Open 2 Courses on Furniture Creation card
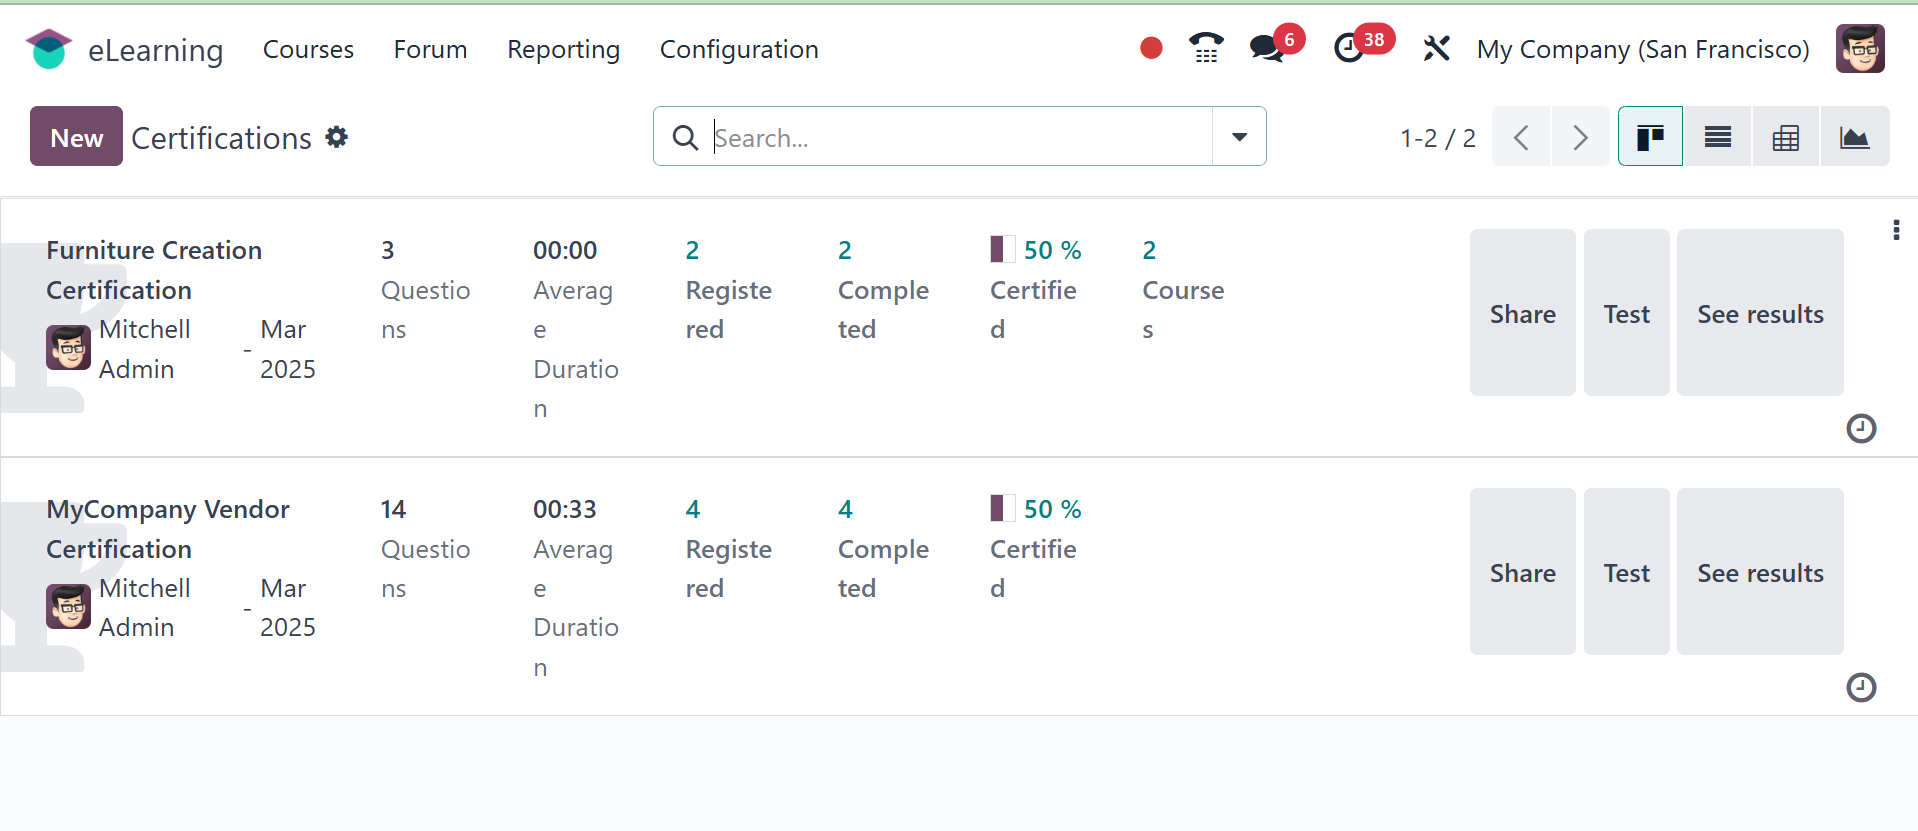1918x831 pixels. [1183, 289]
